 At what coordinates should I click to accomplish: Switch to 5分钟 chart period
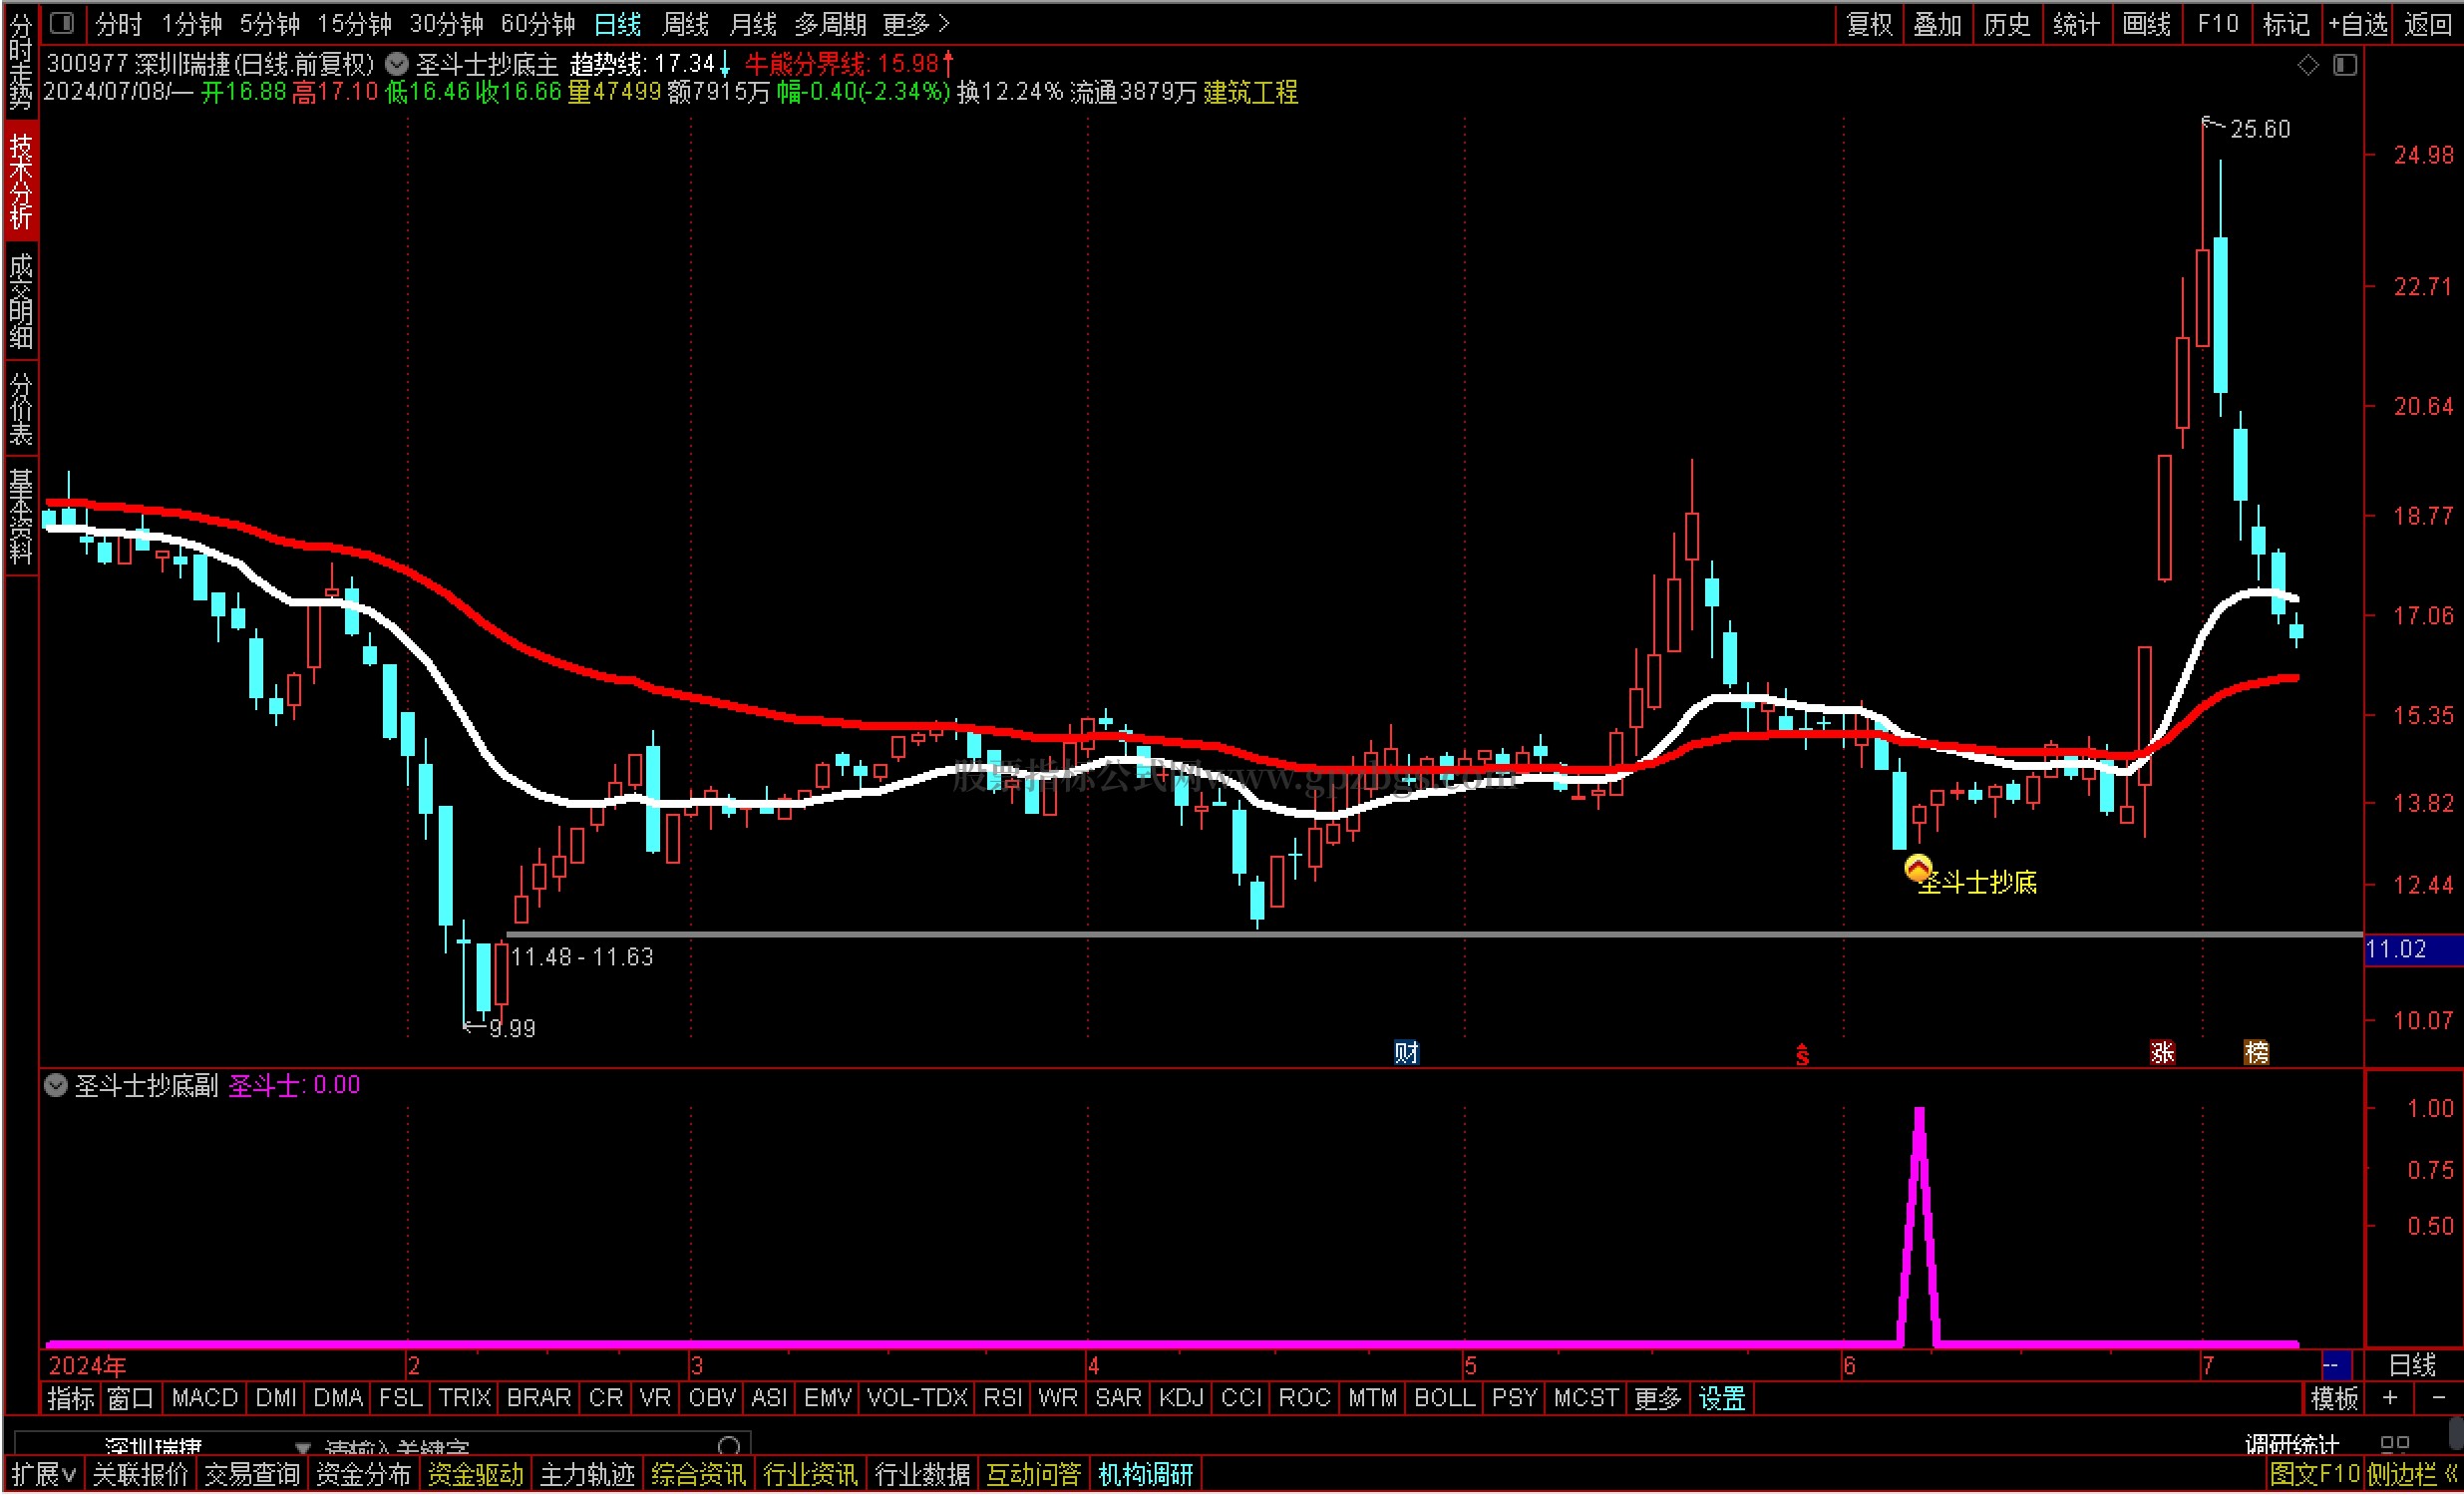[269, 23]
